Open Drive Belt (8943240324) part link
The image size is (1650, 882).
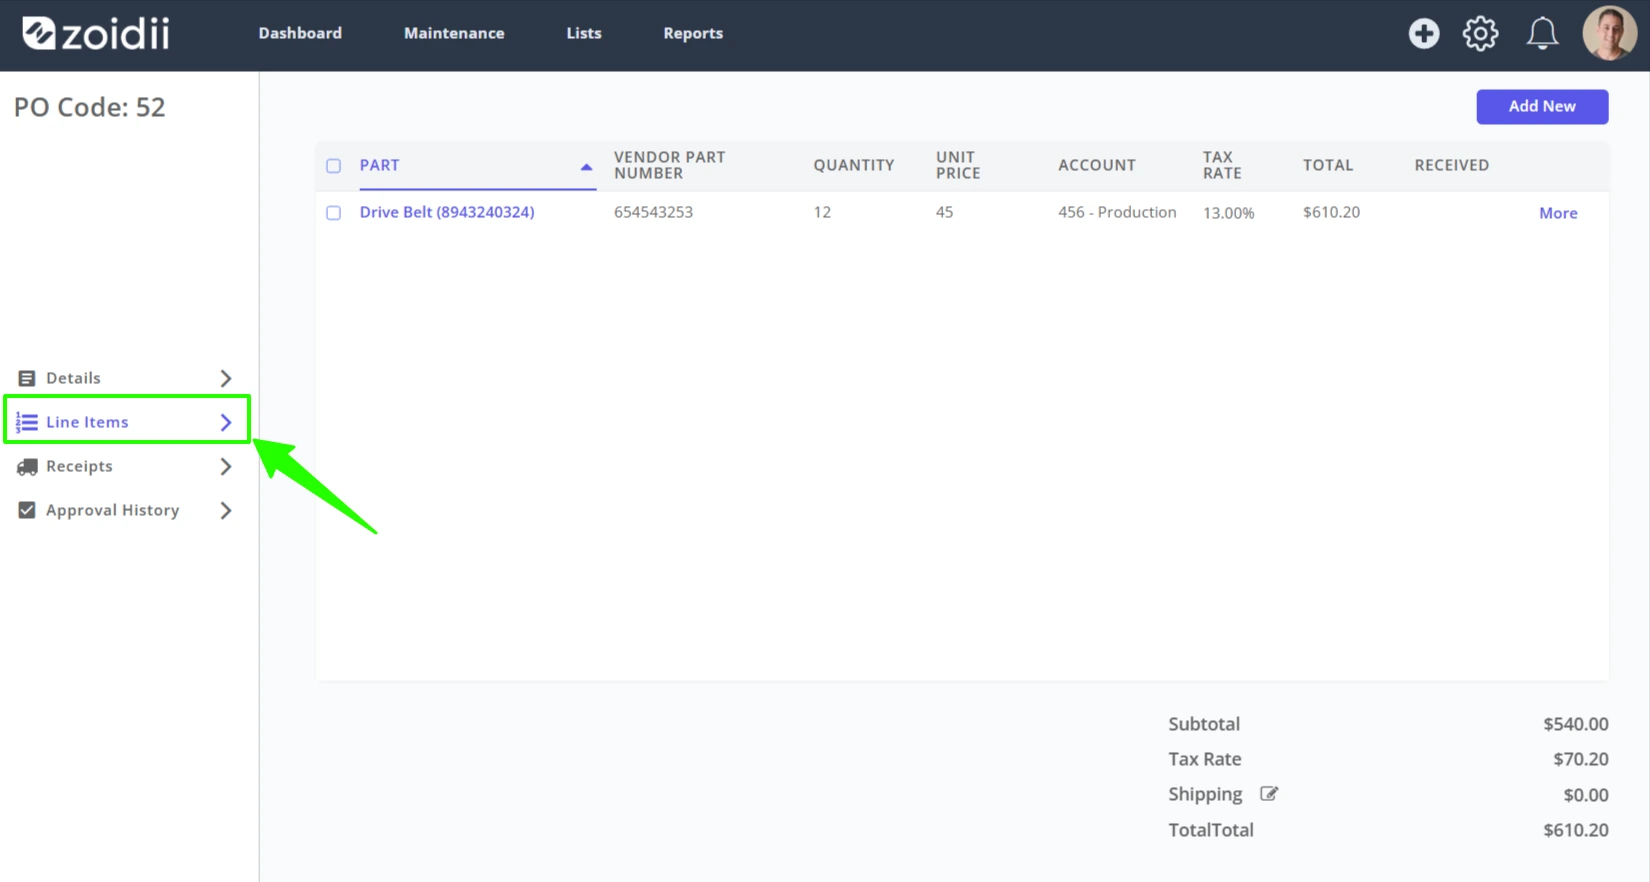pyautogui.click(x=447, y=212)
